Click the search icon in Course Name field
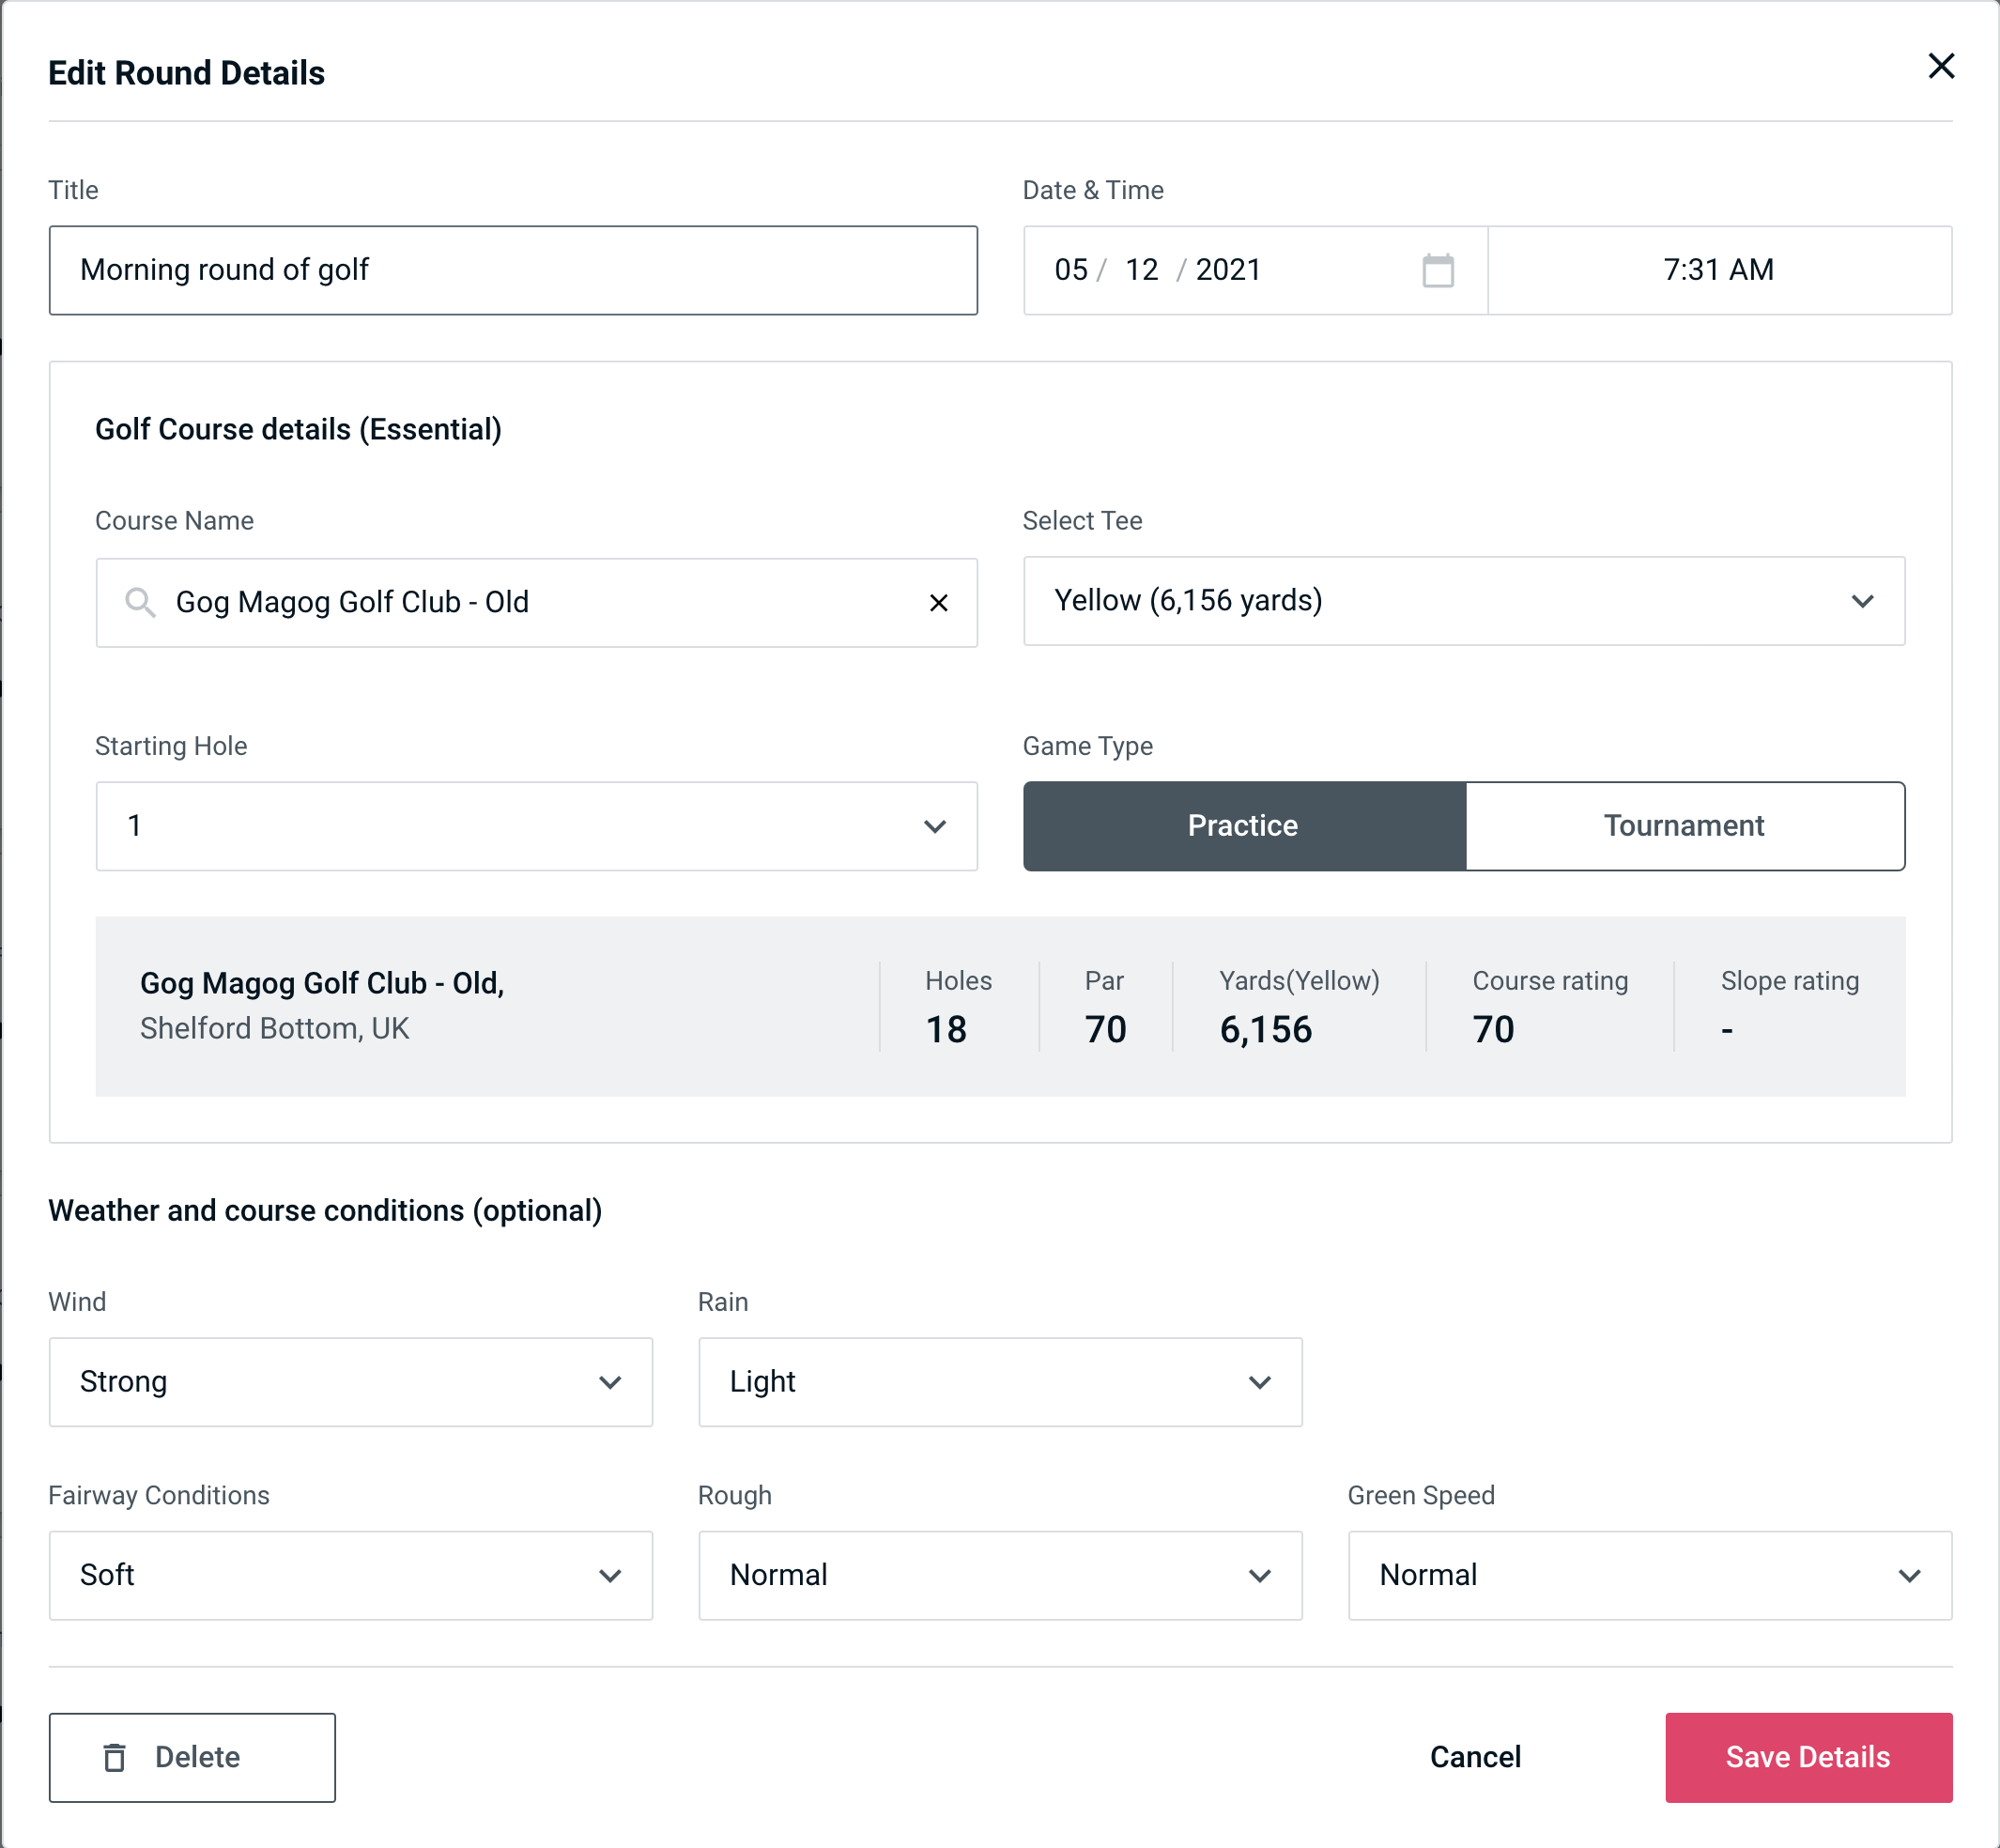This screenshot has width=2000, height=1848. click(139, 603)
